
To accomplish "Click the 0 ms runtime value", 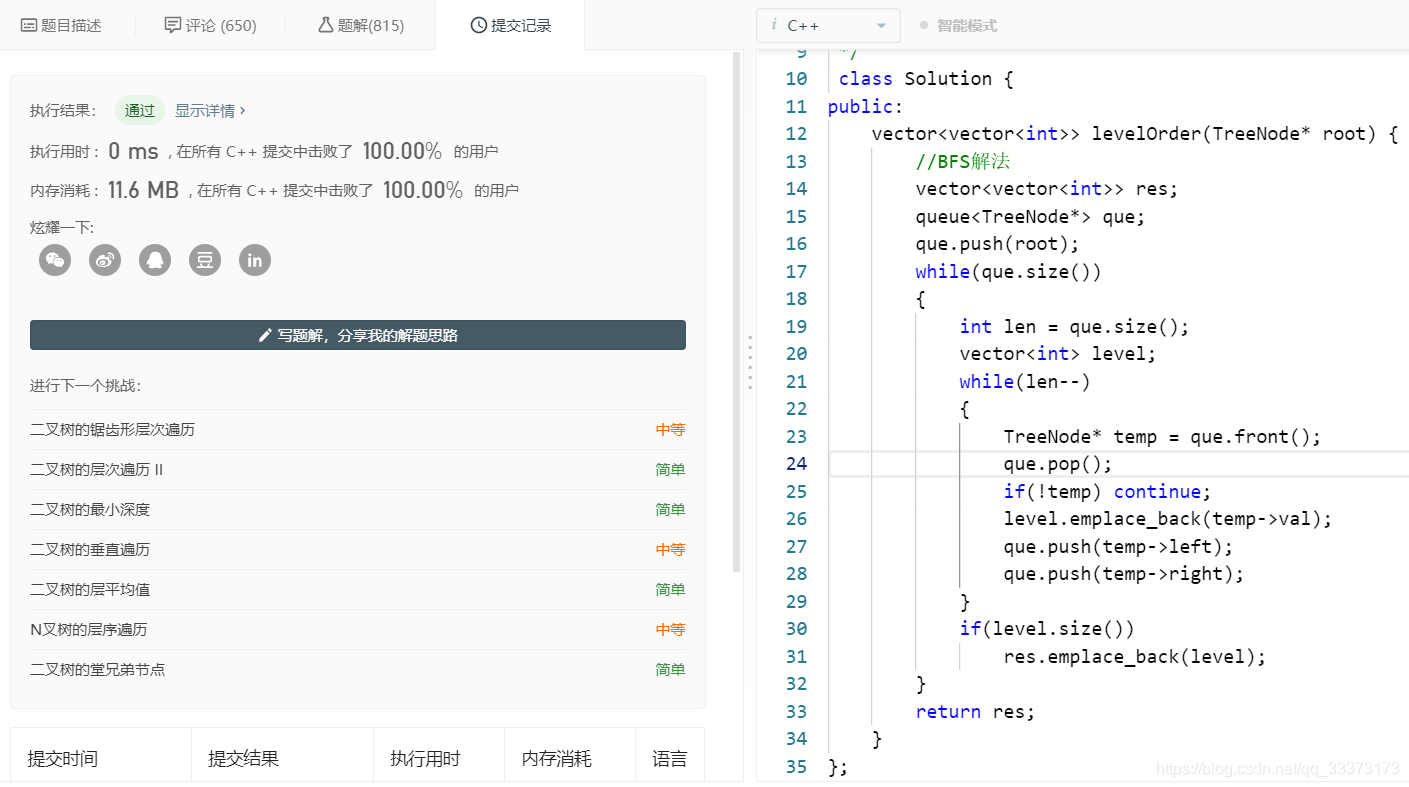I will coord(133,151).
